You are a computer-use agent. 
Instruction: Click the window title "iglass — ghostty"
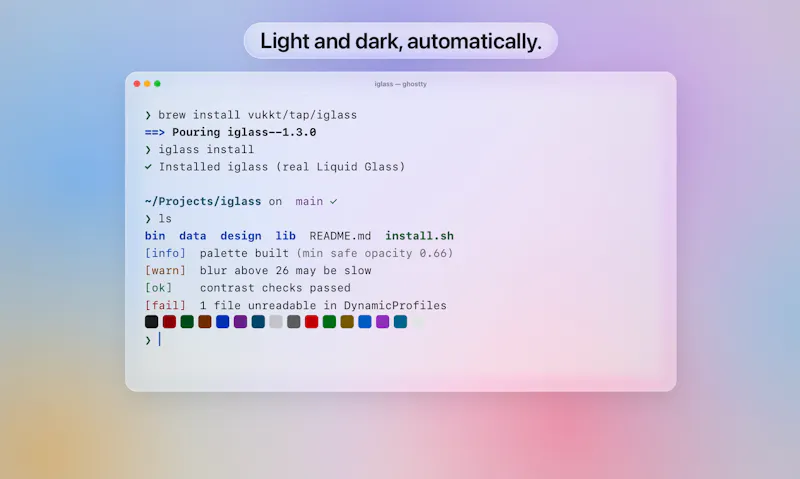(x=401, y=84)
